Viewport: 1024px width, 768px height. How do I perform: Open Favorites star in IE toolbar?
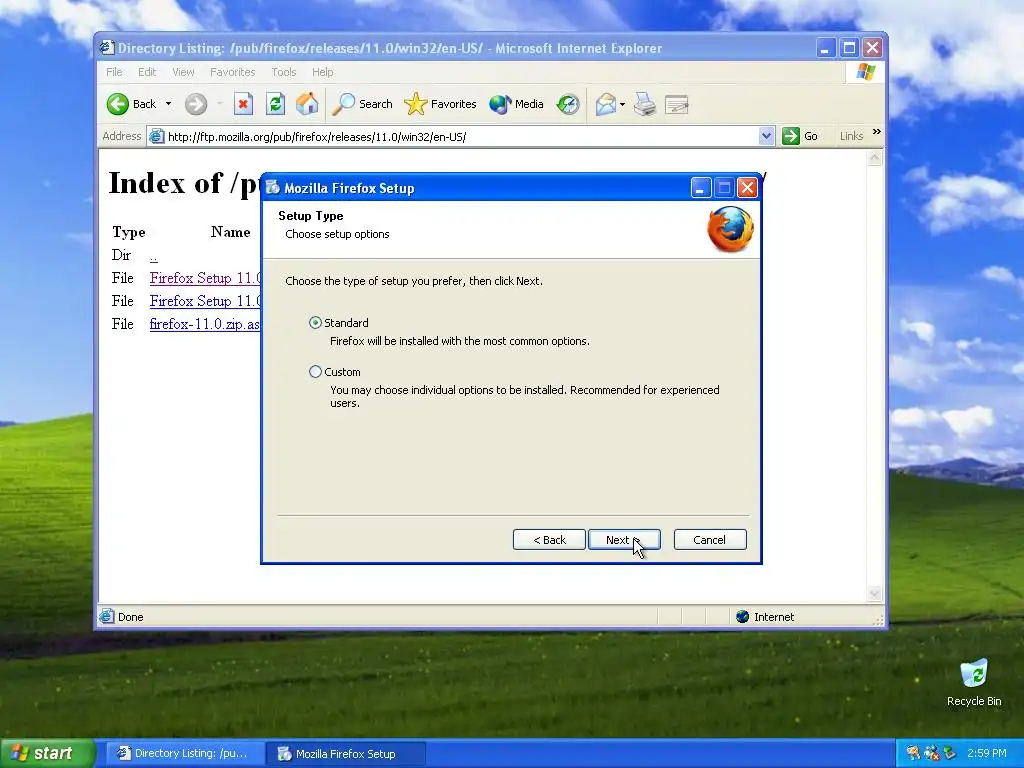click(x=440, y=104)
